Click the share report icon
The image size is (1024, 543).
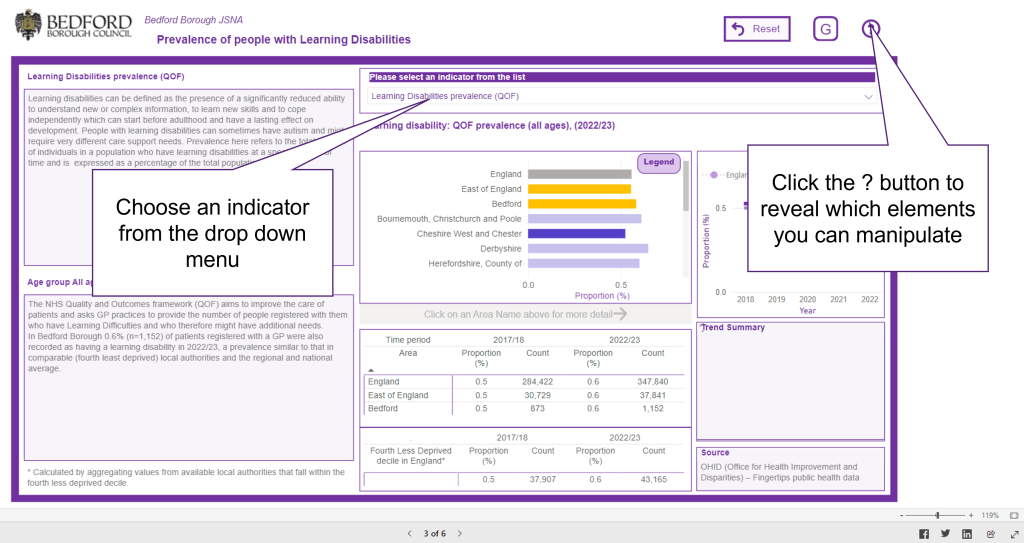coord(991,534)
